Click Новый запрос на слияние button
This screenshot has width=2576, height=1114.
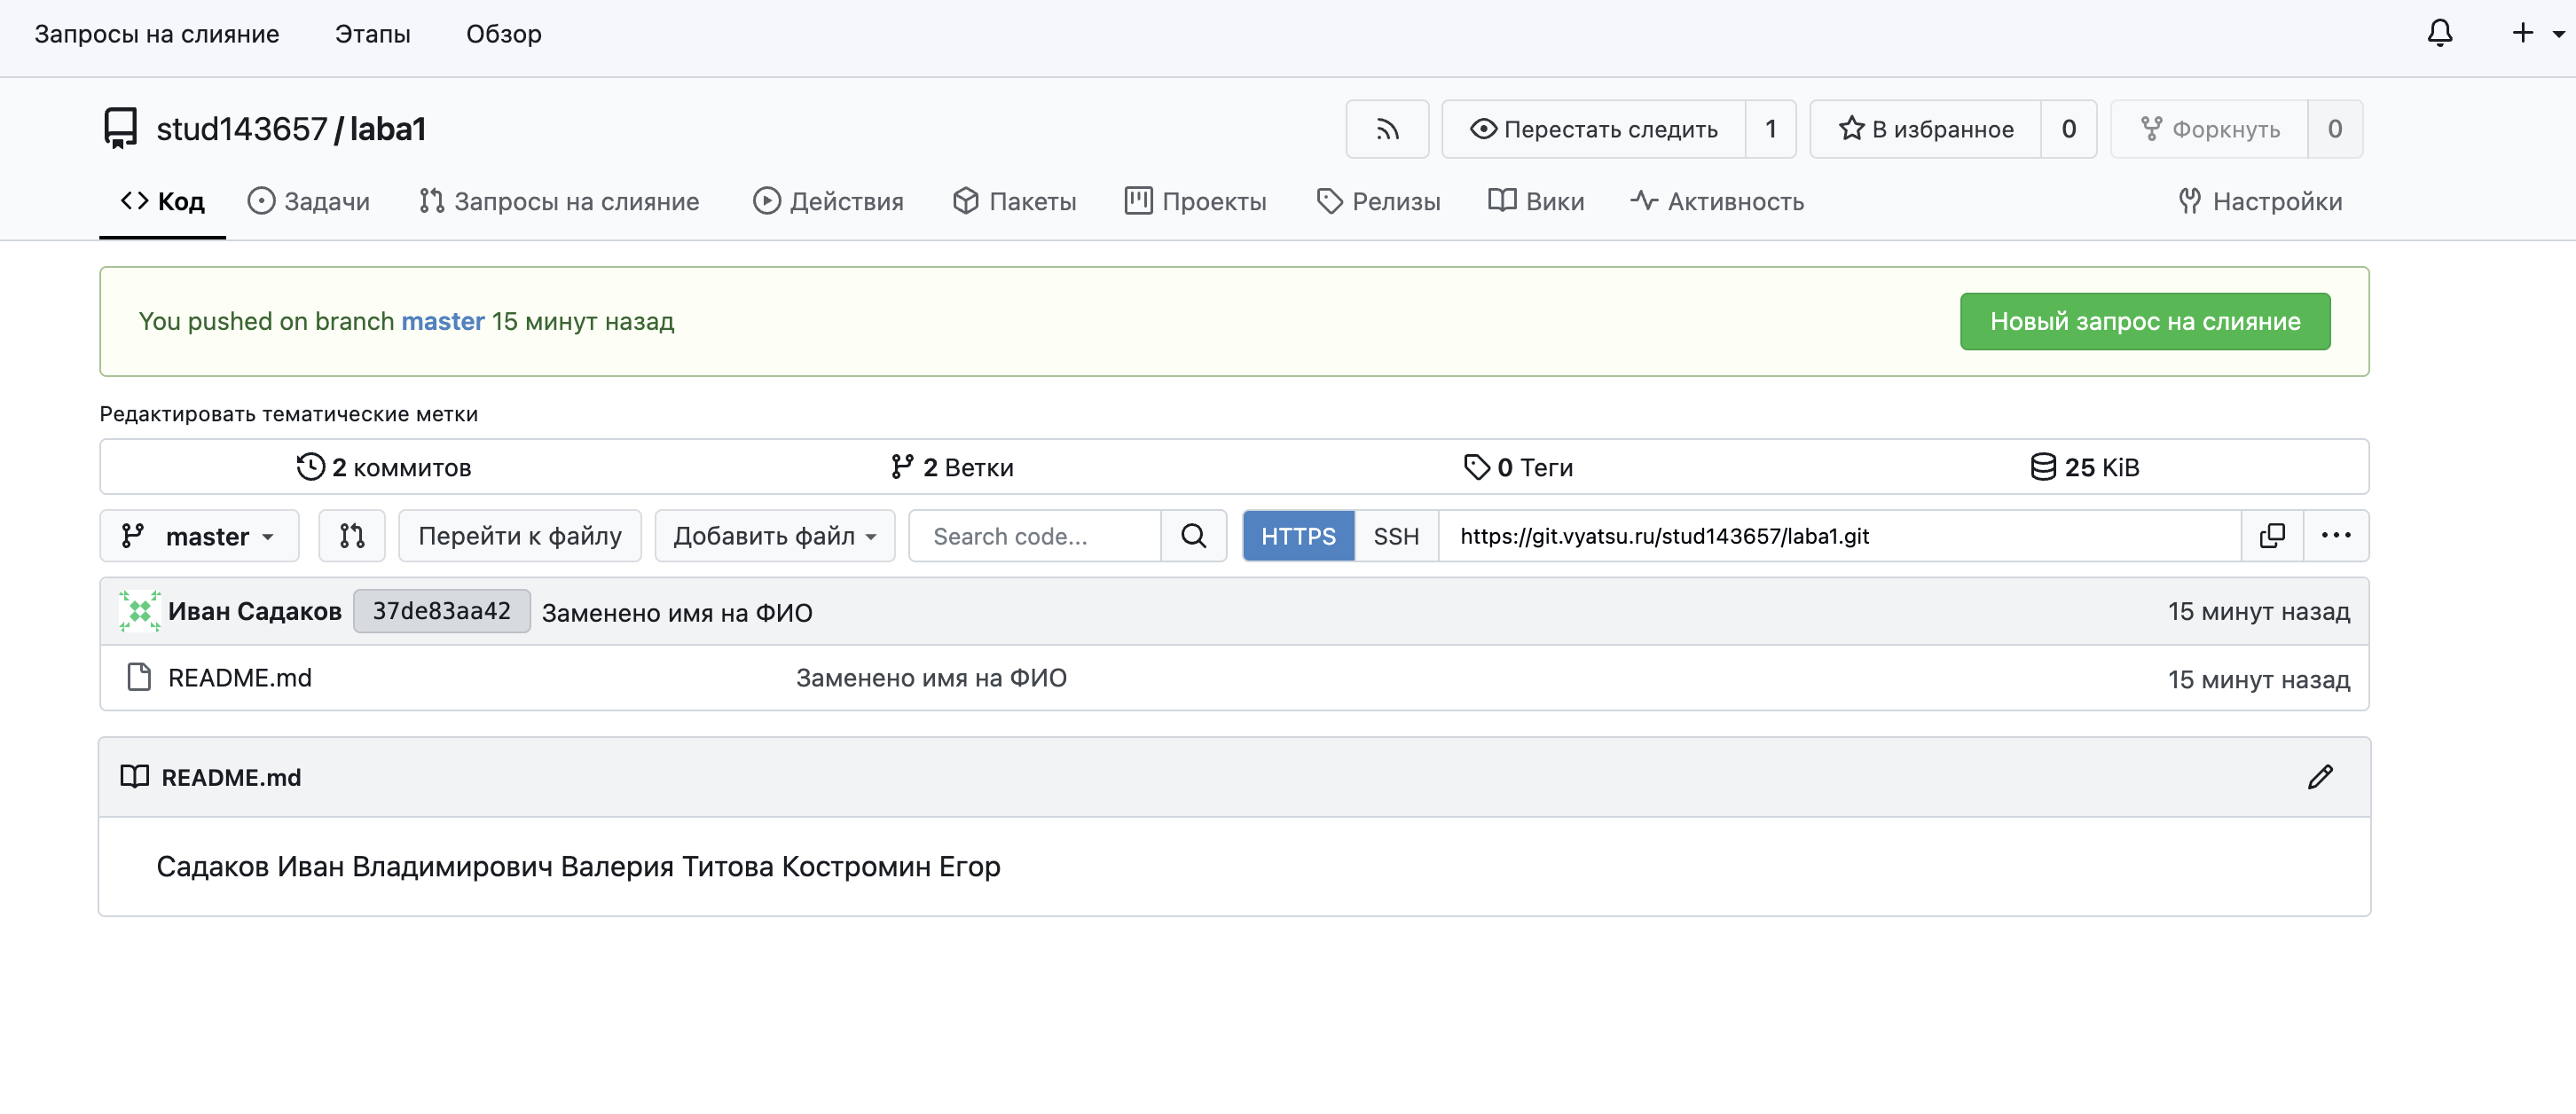[2144, 321]
